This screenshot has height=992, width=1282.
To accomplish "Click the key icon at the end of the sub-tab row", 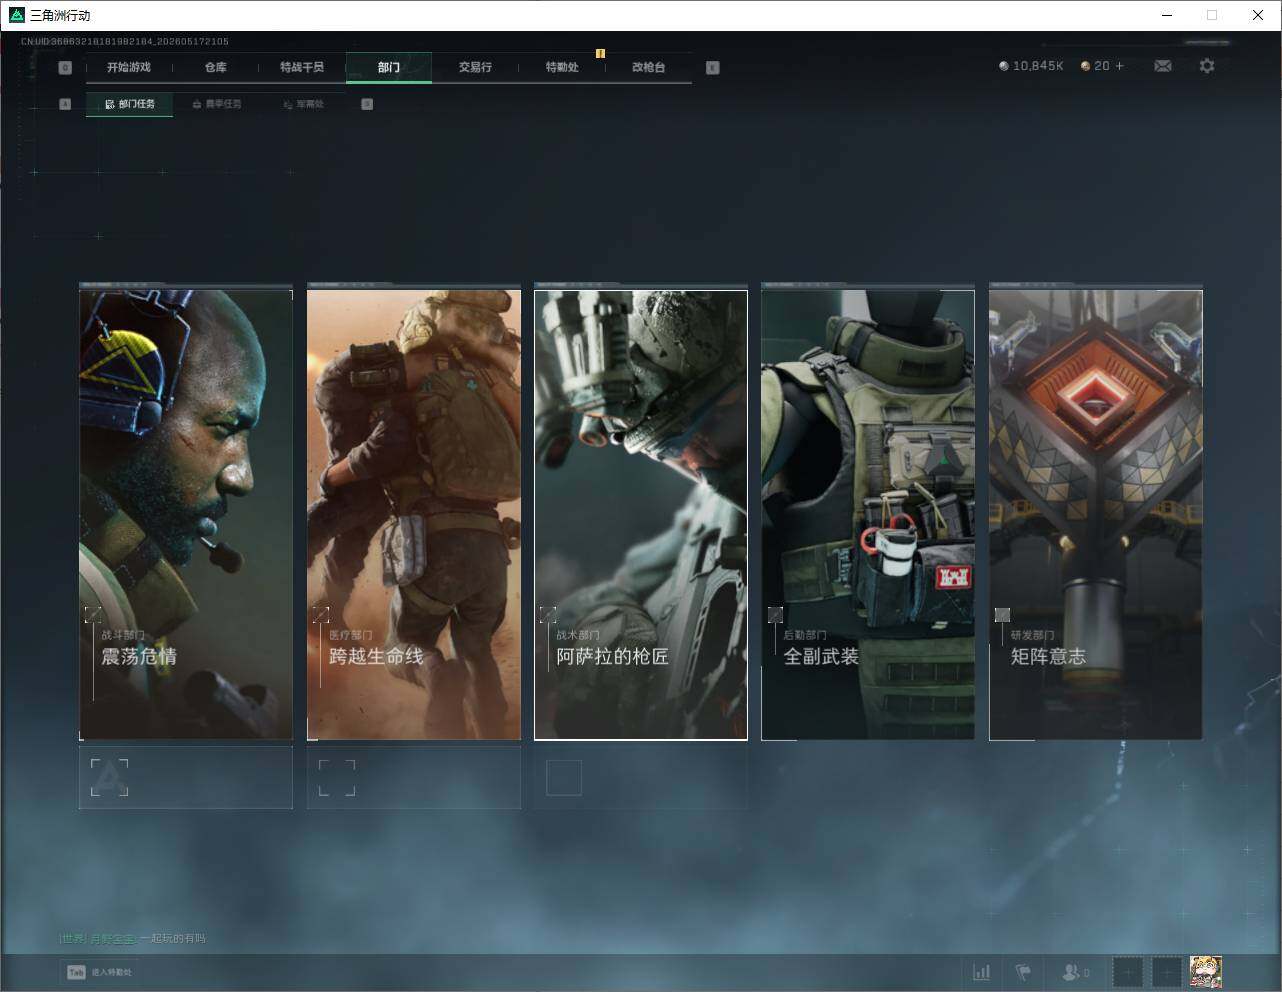I will pos(367,104).
